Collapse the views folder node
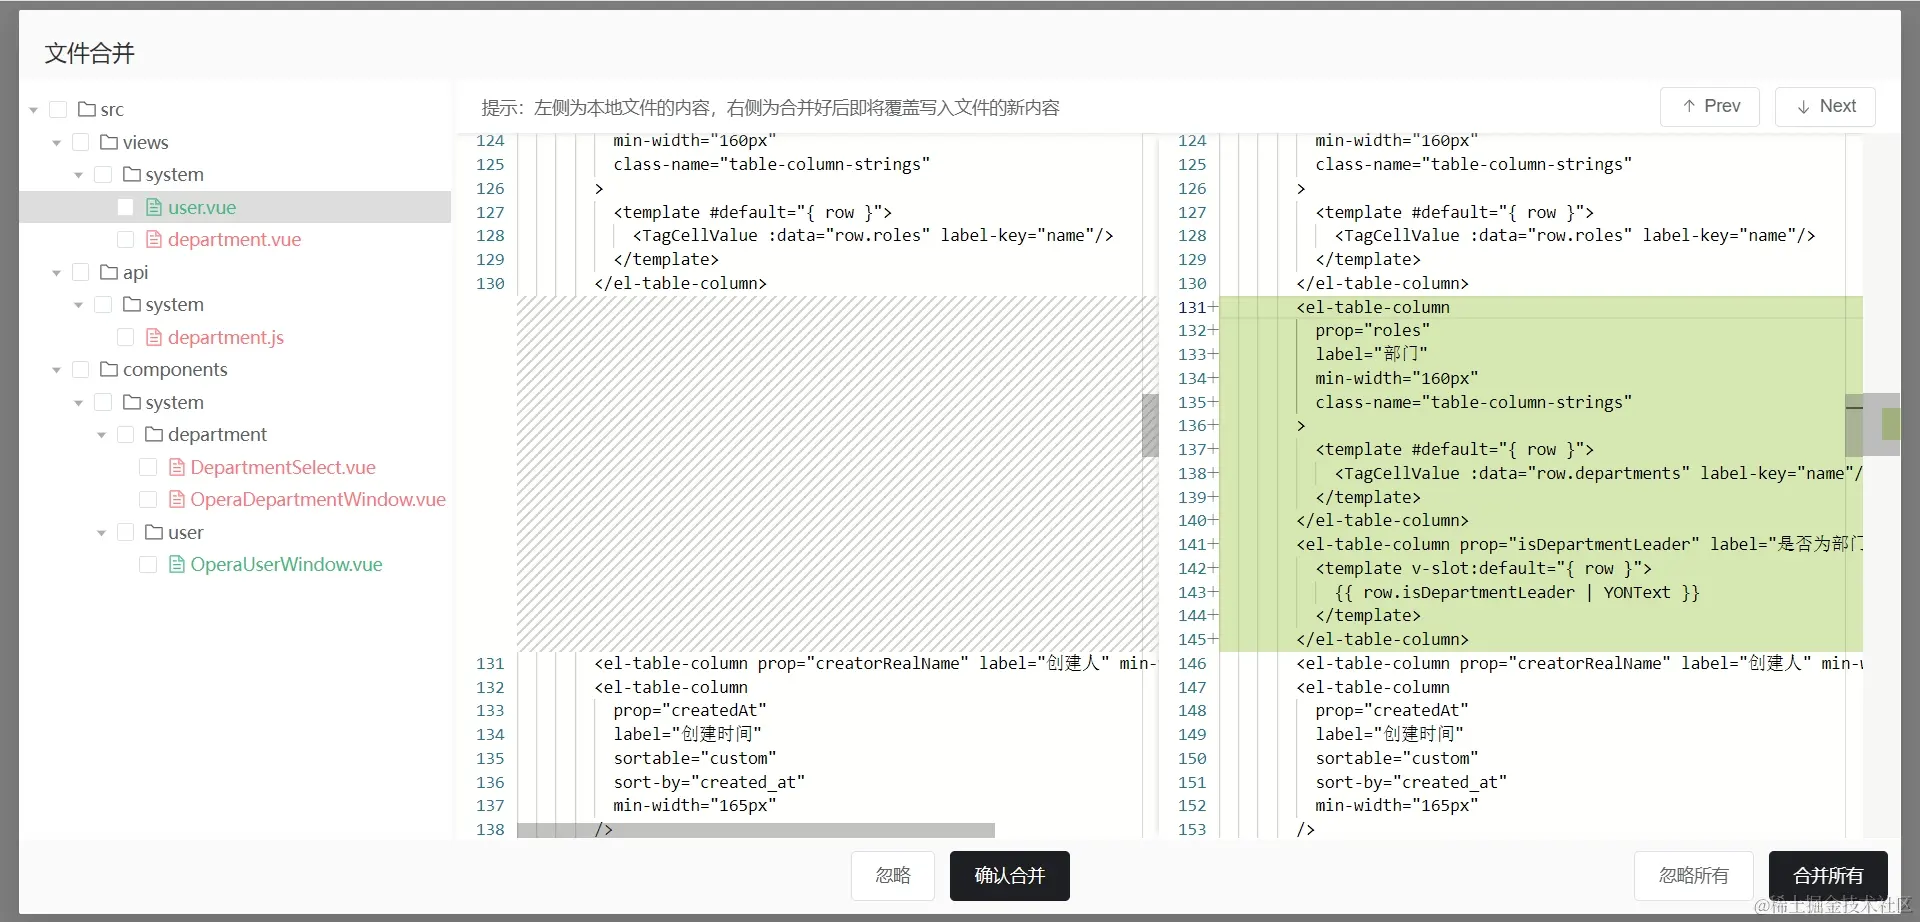 pos(57,143)
